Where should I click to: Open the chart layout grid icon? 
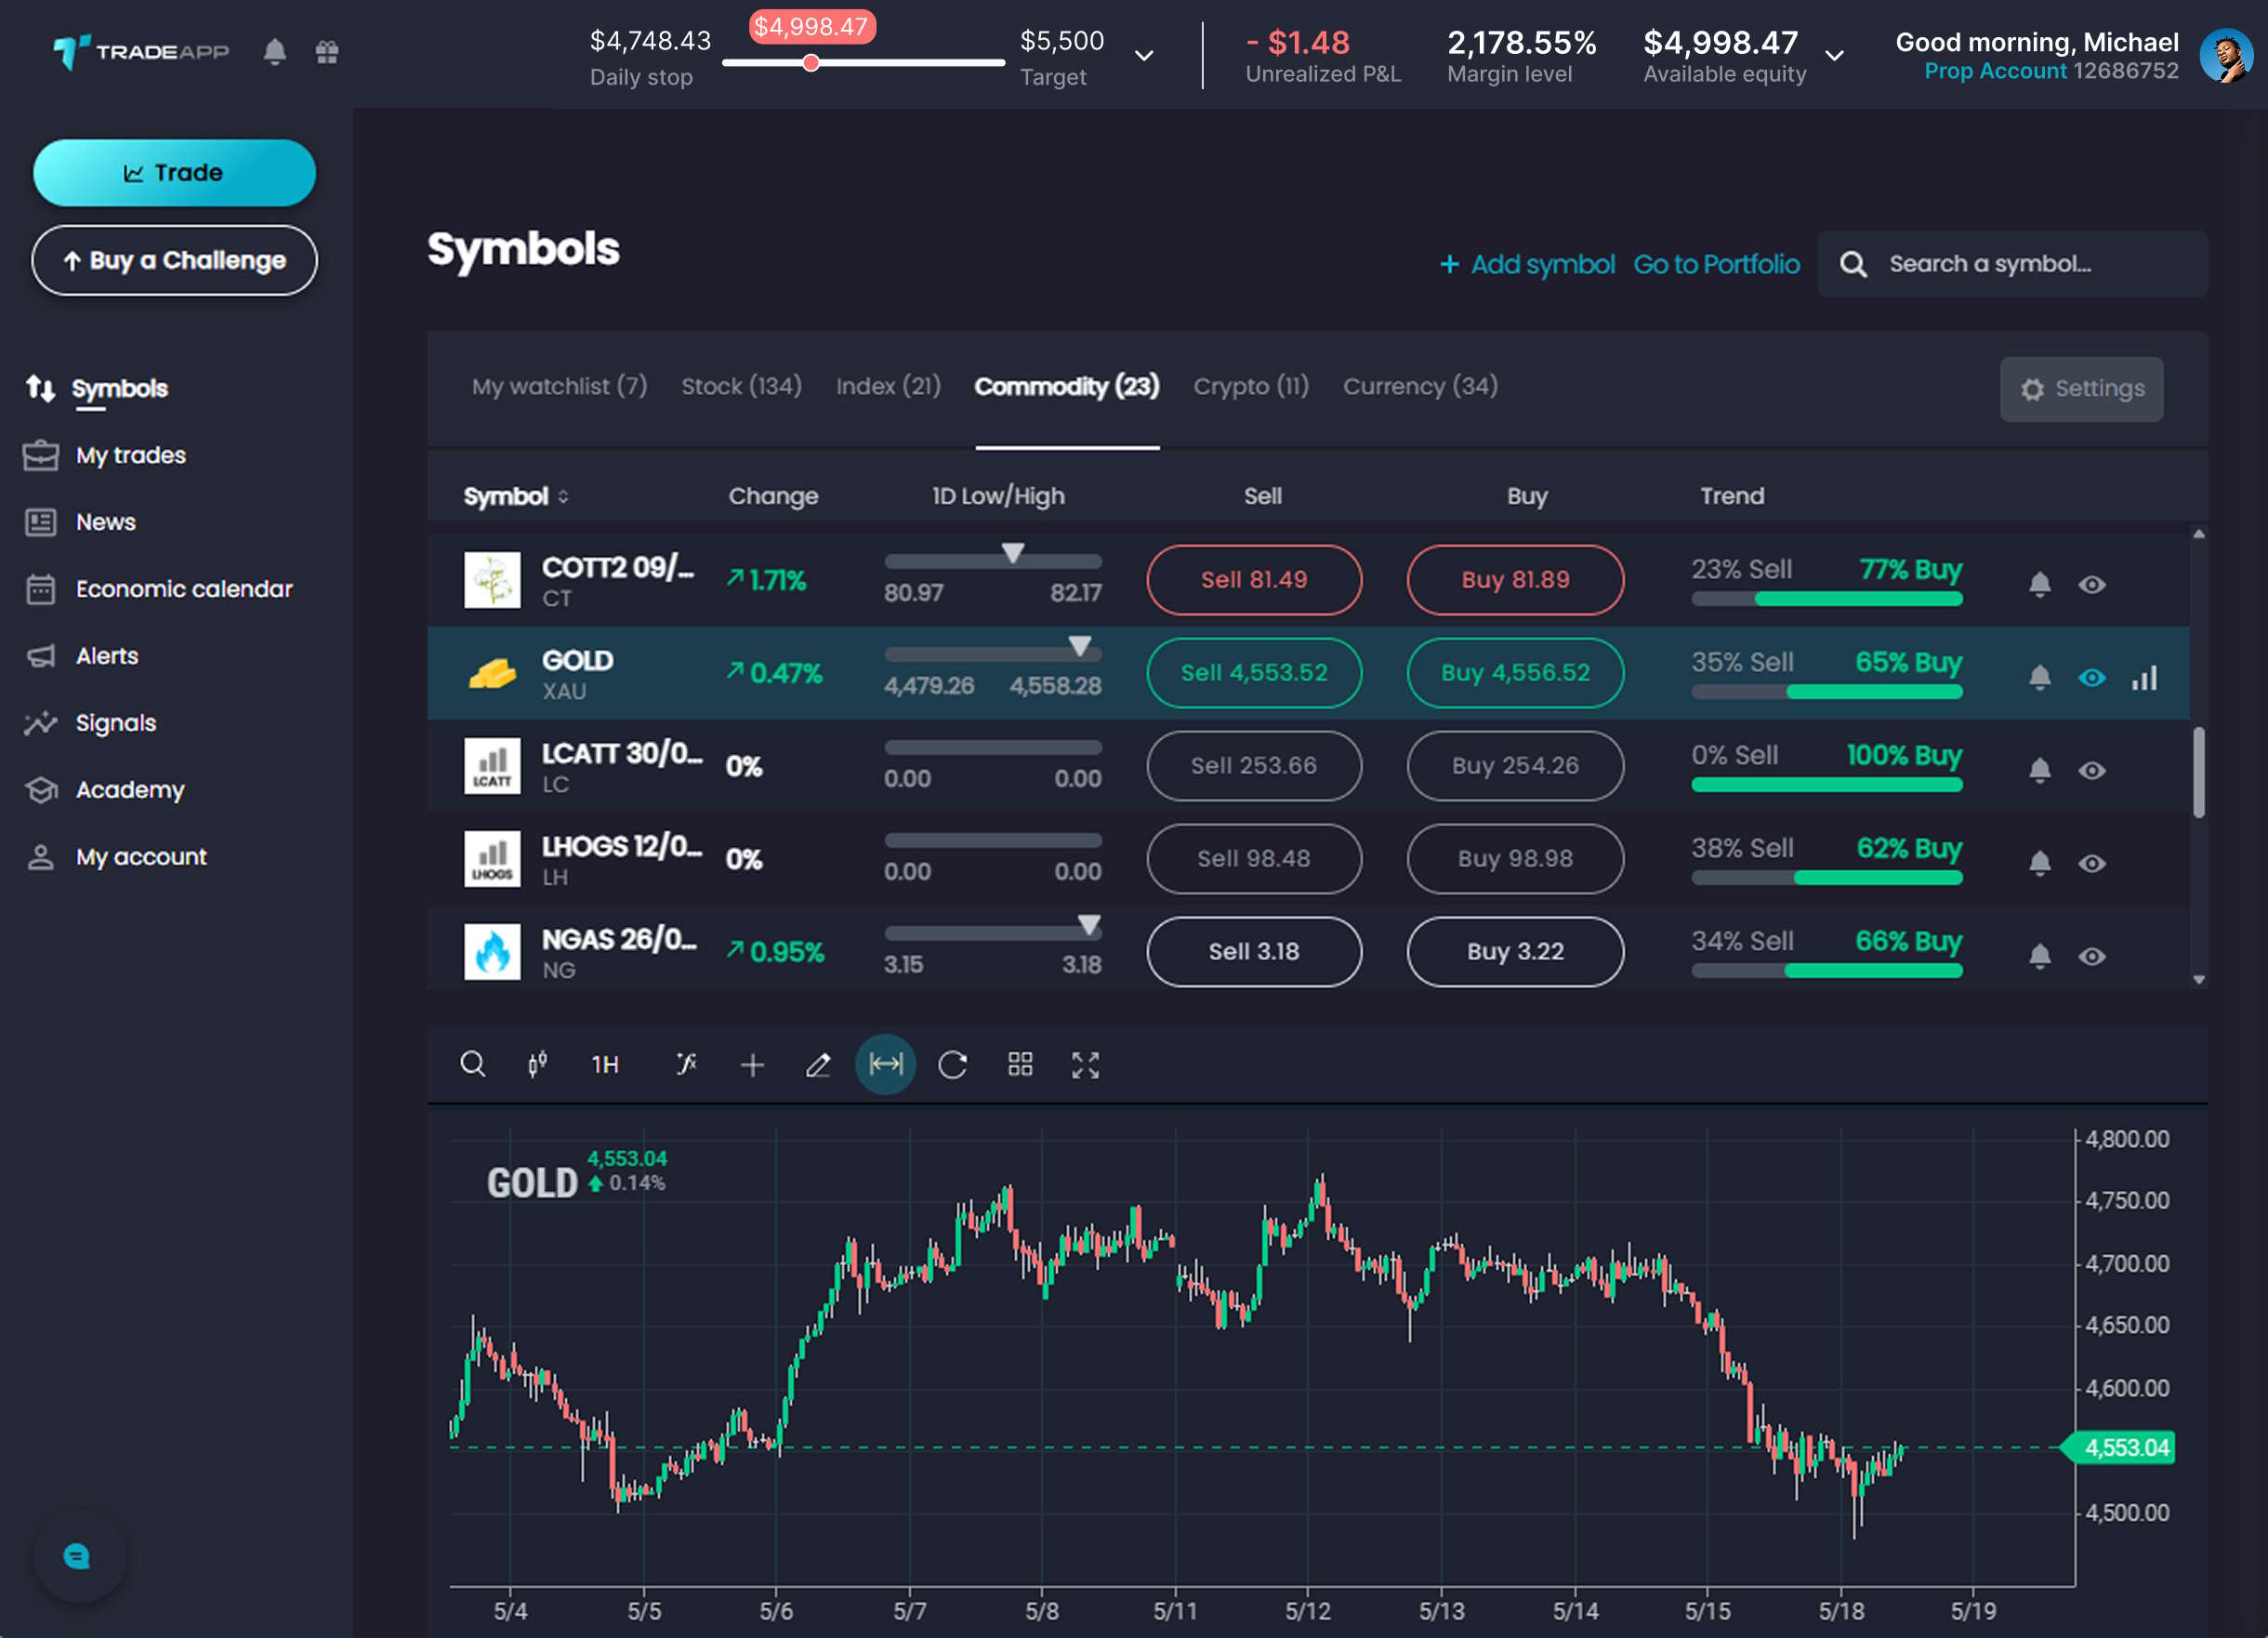(x=1020, y=1064)
